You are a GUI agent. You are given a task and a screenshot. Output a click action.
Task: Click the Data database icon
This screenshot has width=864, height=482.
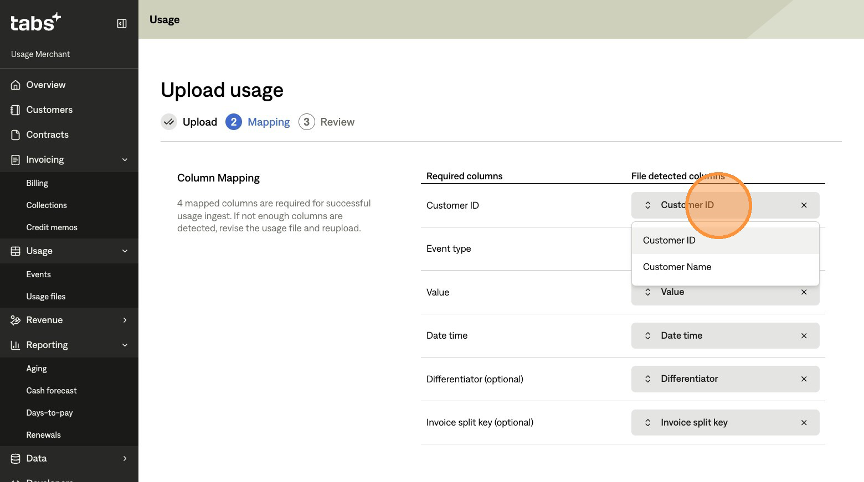(15, 459)
